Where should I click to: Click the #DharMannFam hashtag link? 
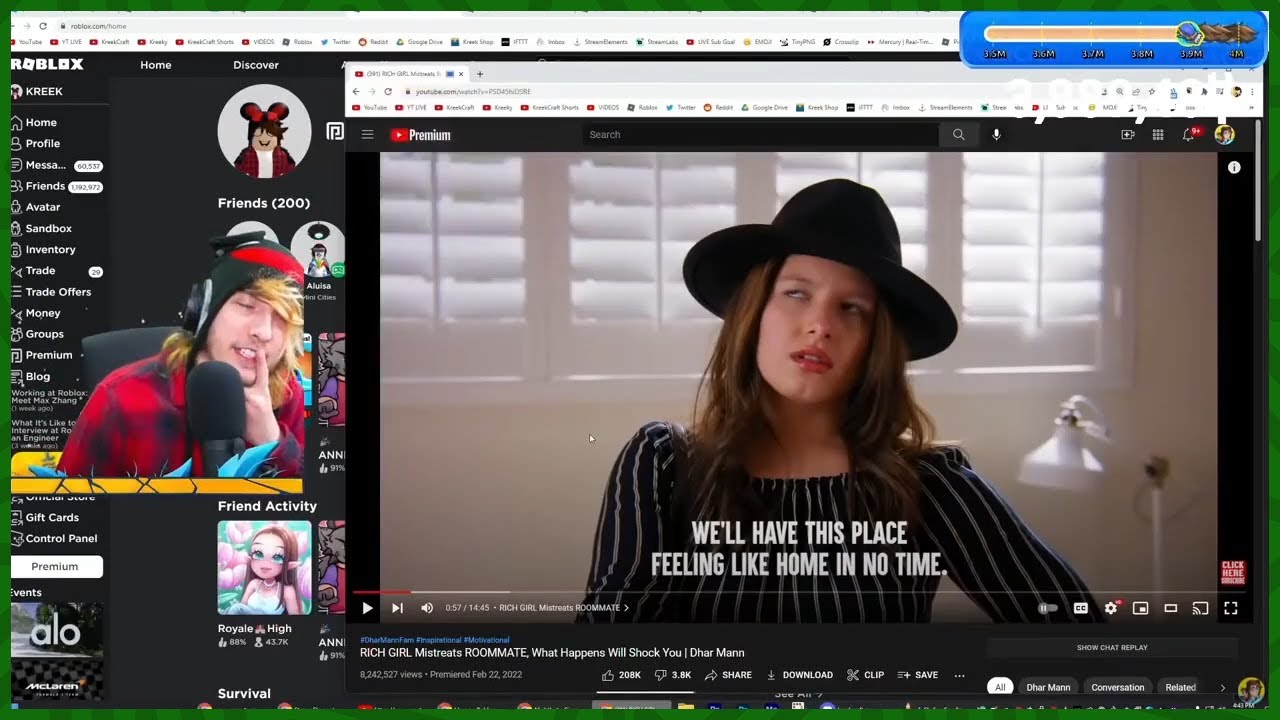(387, 640)
